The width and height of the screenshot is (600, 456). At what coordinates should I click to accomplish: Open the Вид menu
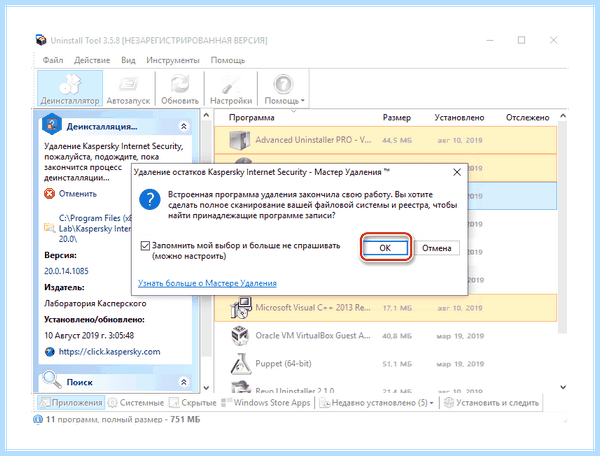(x=128, y=60)
